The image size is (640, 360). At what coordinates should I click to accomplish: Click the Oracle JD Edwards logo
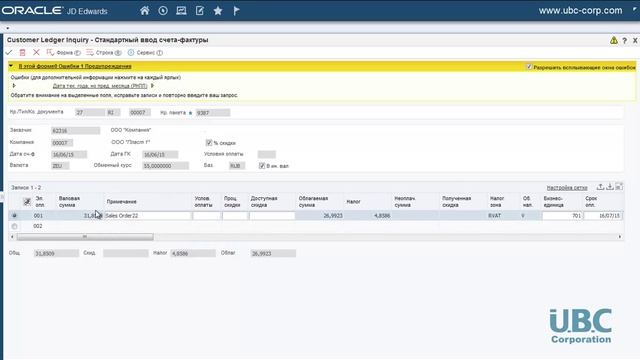pyautogui.click(x=55, y=11)
